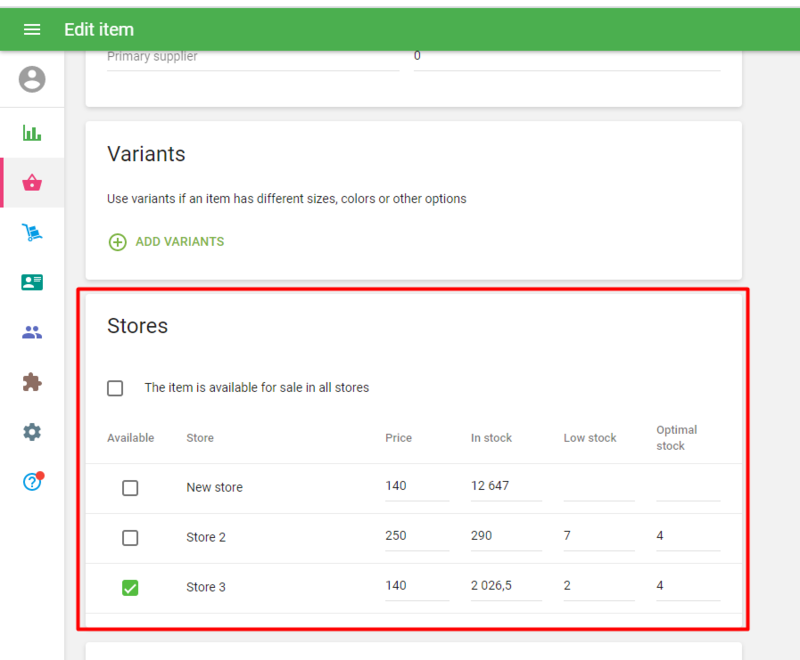Click the plus icon beside Add Variants
800x660 pixels.
(x=117, y=242)
